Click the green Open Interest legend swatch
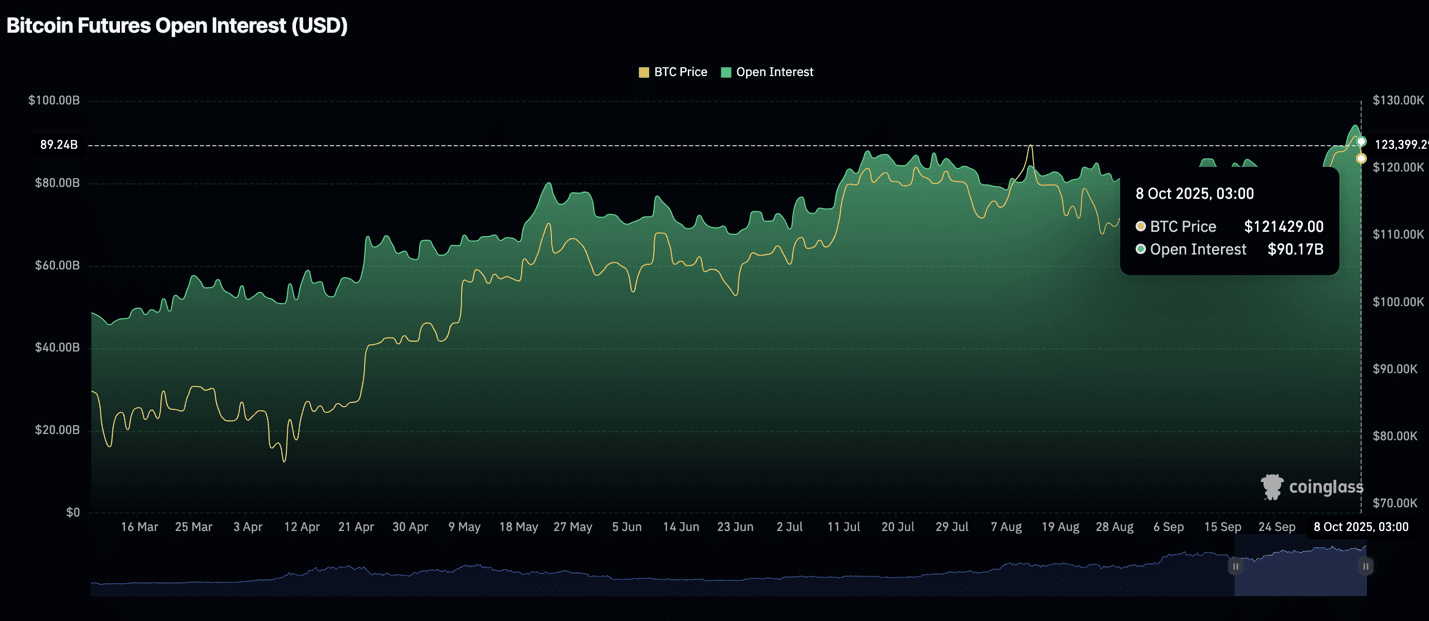The height and width of the screenshot is (621, 1429). [726, 72]
